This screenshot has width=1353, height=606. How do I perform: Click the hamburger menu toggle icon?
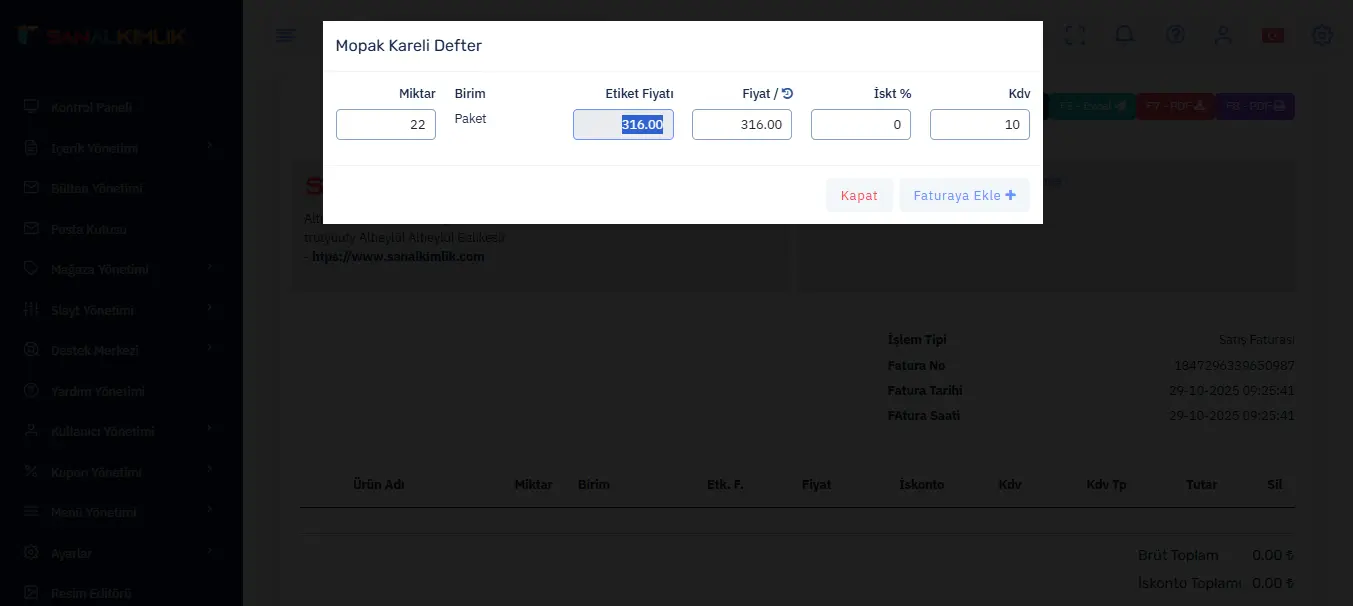286,37
